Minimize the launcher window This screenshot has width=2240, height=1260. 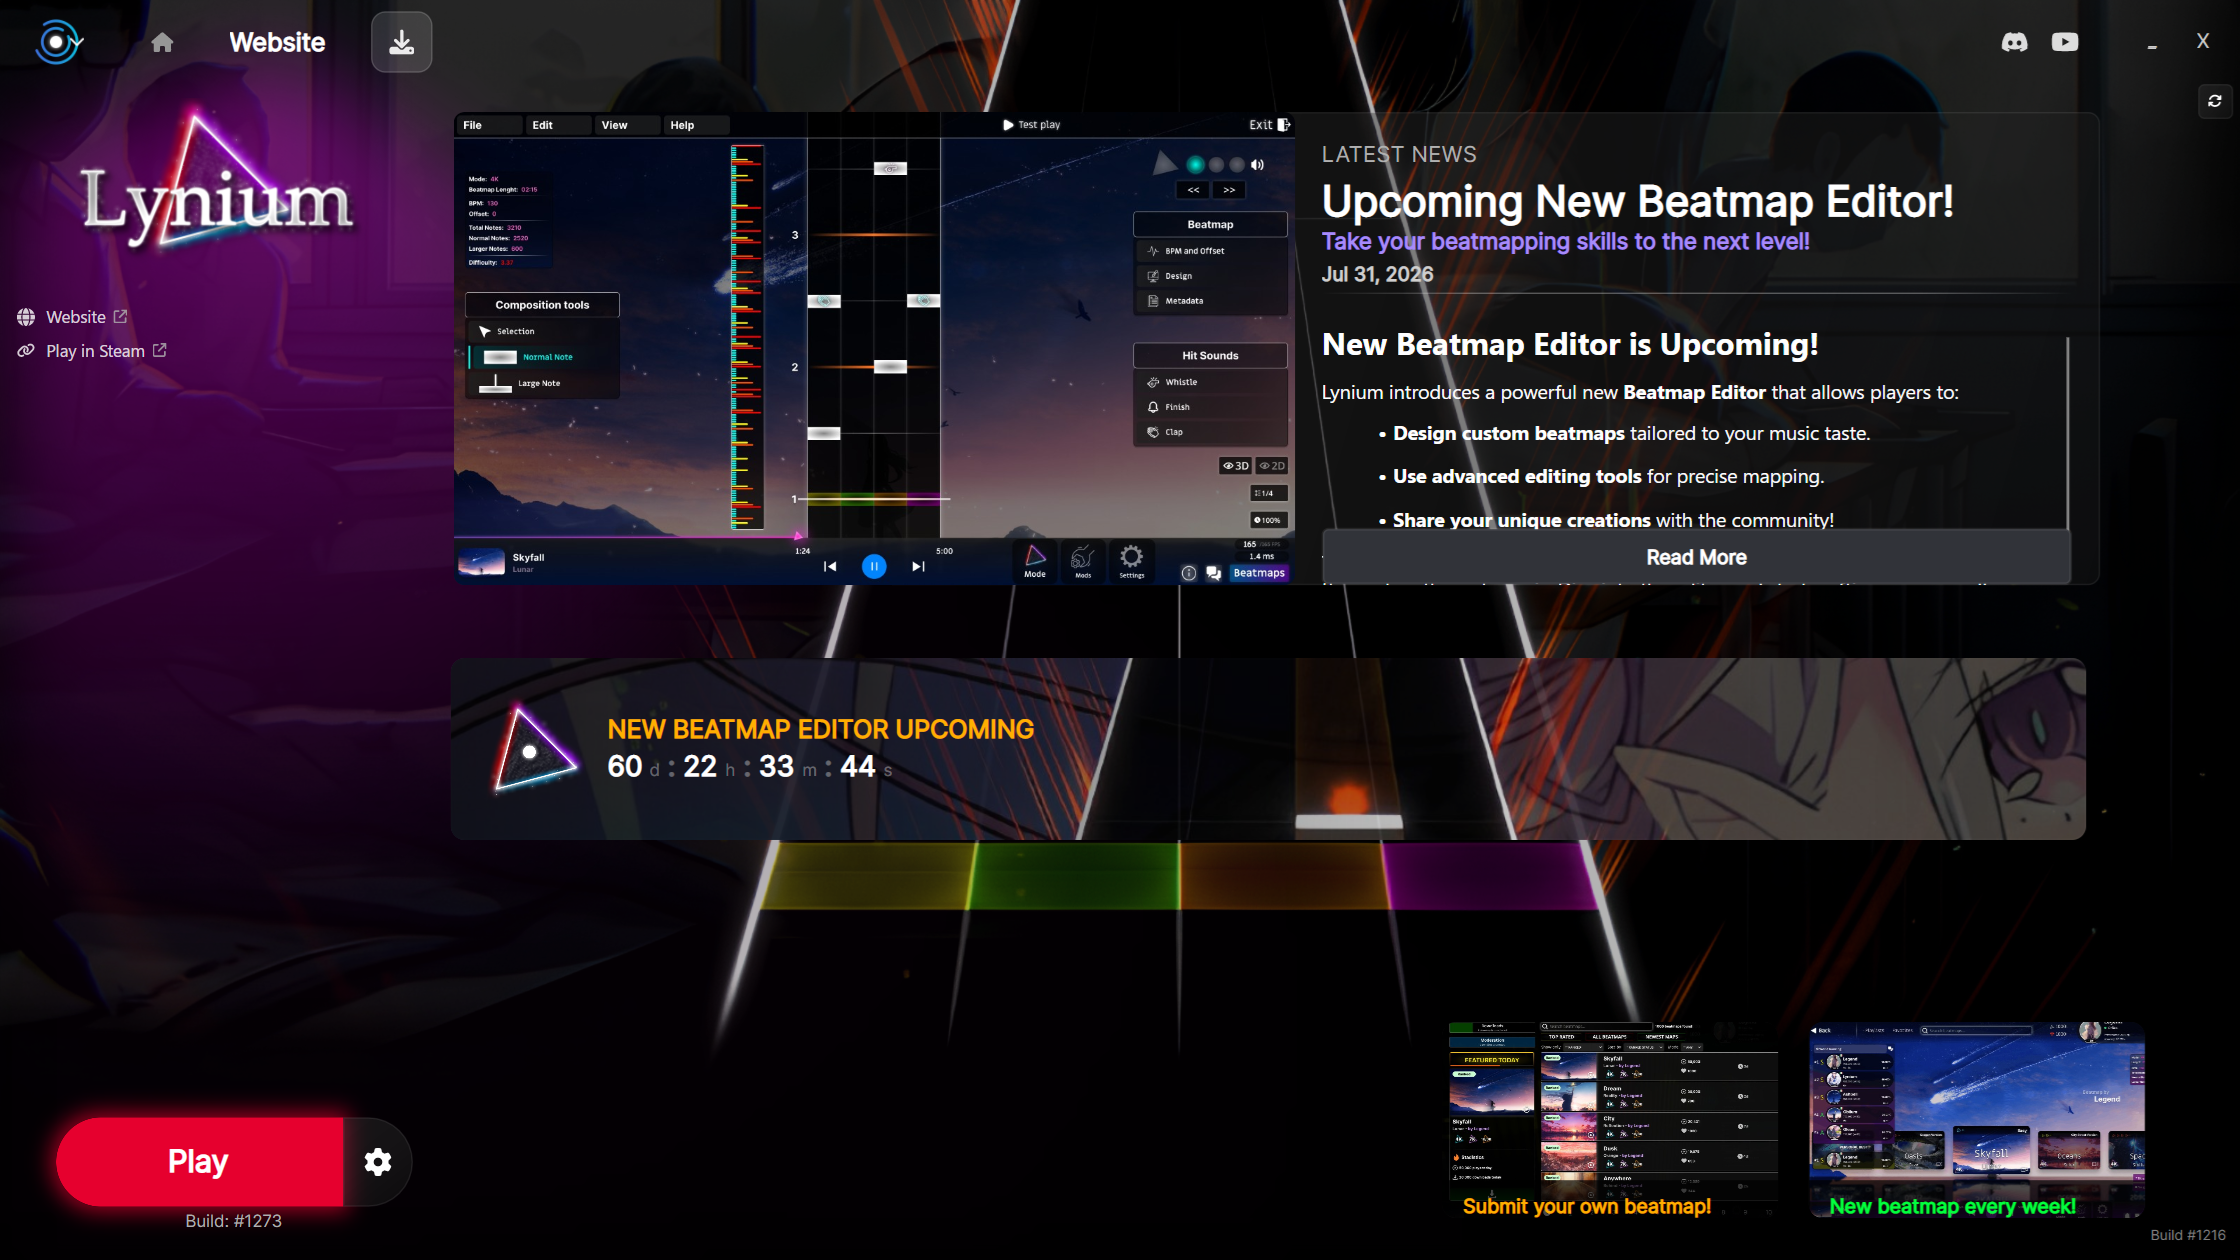[2152, 45]
